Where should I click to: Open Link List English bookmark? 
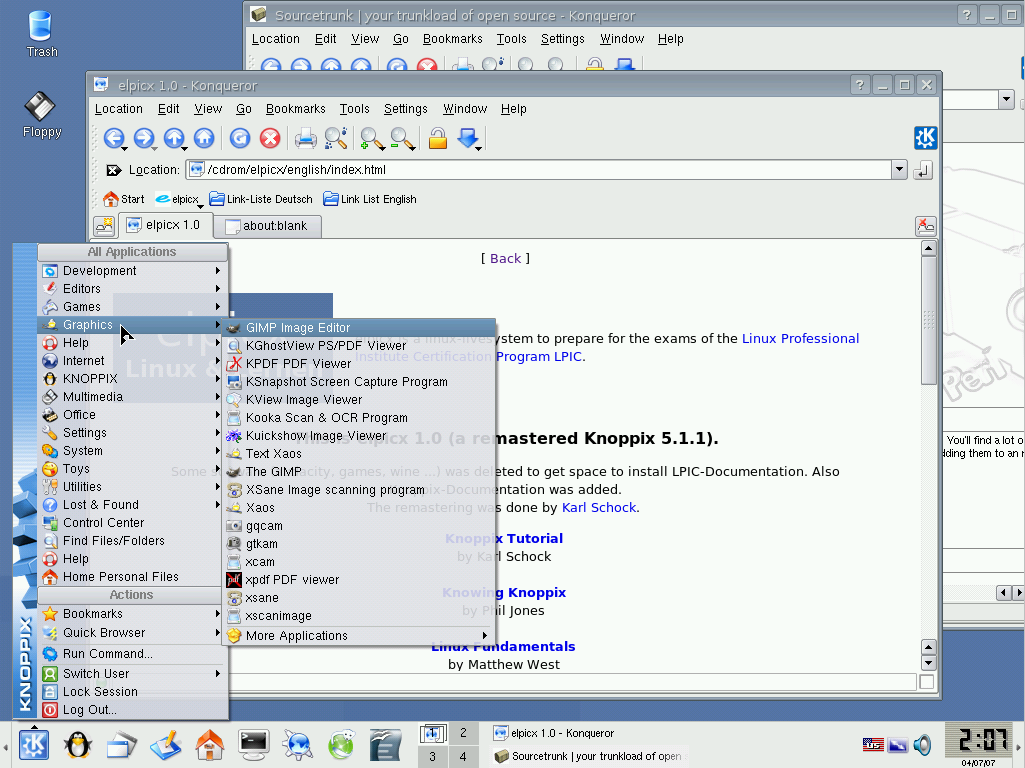coord(370,199)
